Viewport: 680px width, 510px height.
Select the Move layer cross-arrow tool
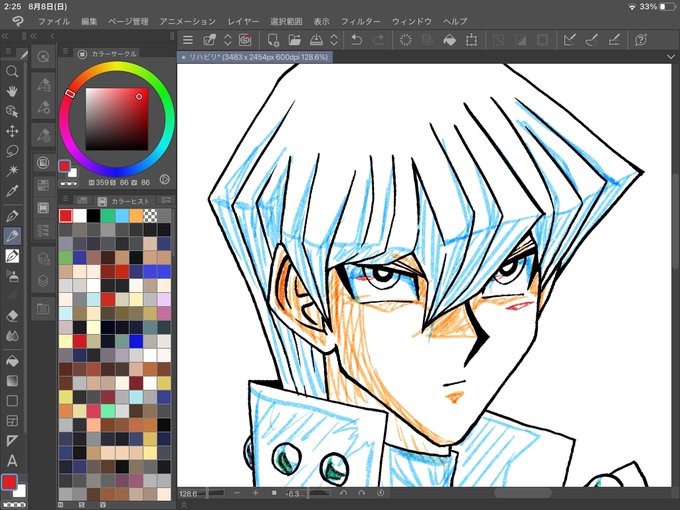tap(12, 131)
